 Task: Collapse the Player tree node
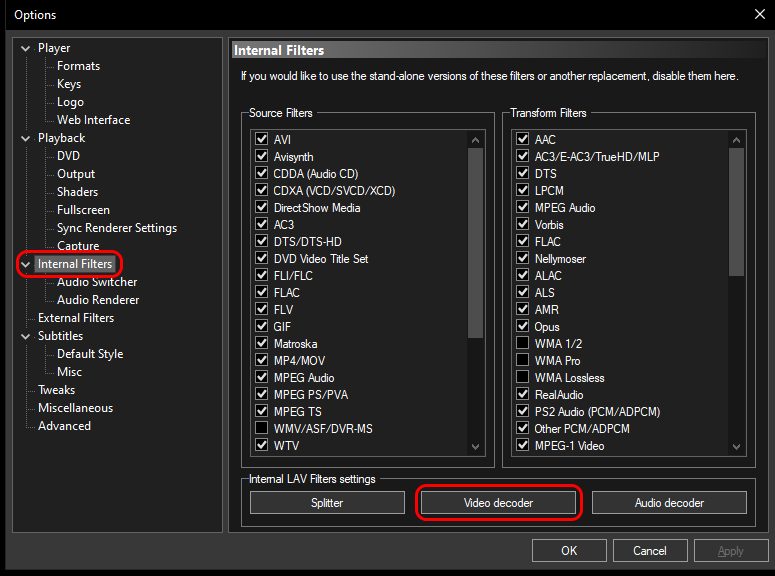pyautogui.click(x=26, y=48)
